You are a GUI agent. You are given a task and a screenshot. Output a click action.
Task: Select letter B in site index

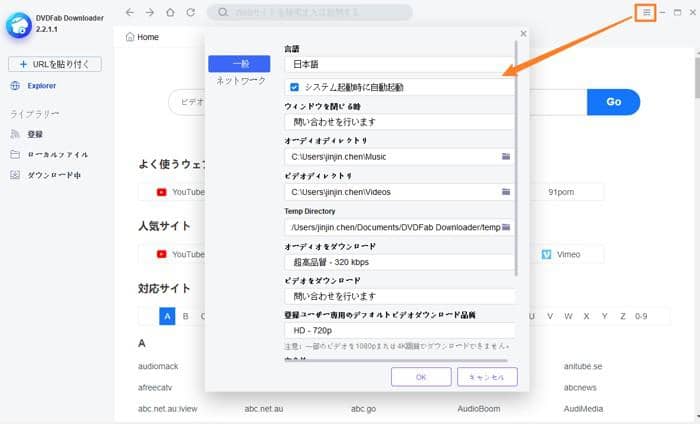click(185, 316)
